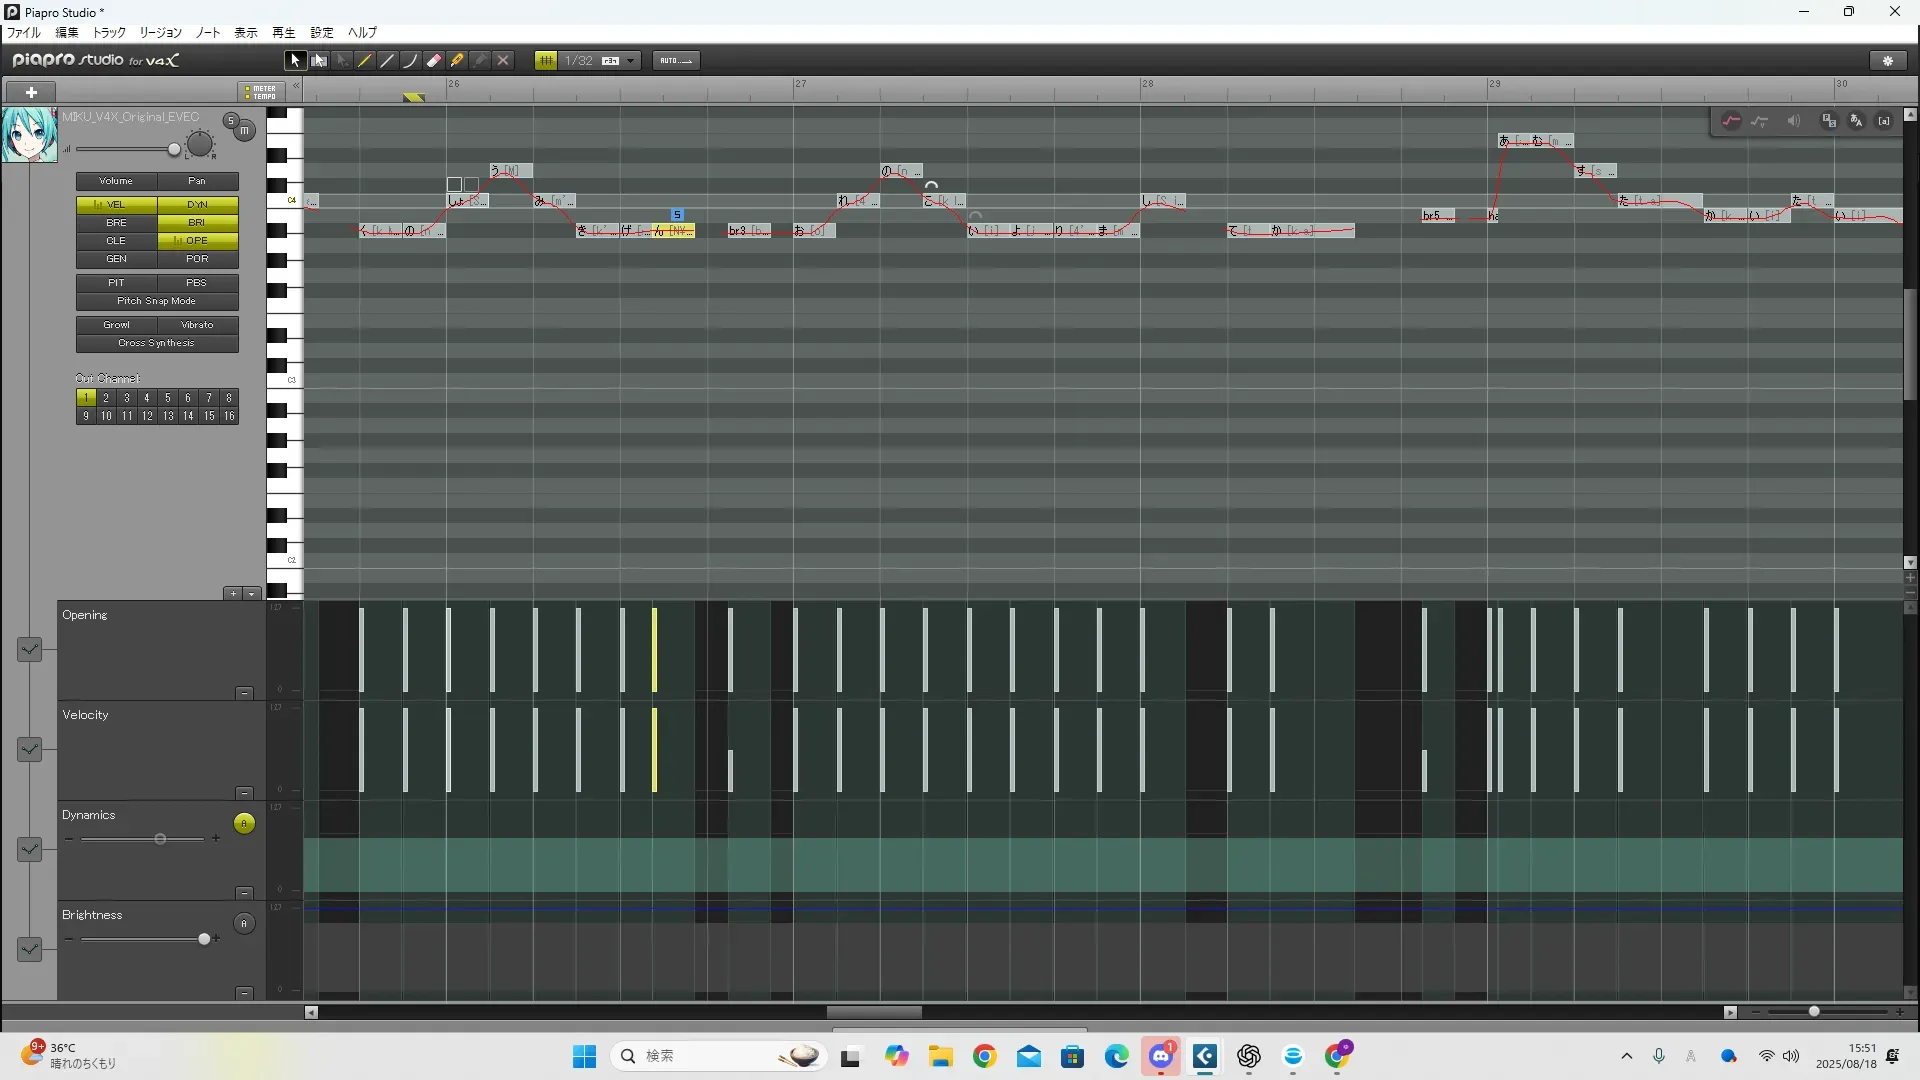Expand the Opening lane selector dropdown
The width and height of the screenshot is (1920, 1080).
29,650
